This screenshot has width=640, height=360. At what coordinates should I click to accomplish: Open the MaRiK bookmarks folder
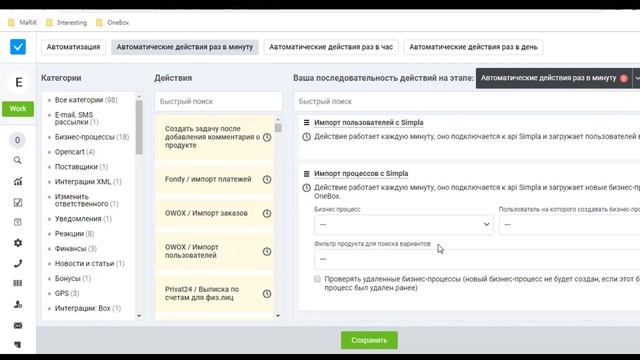point(22,22)
